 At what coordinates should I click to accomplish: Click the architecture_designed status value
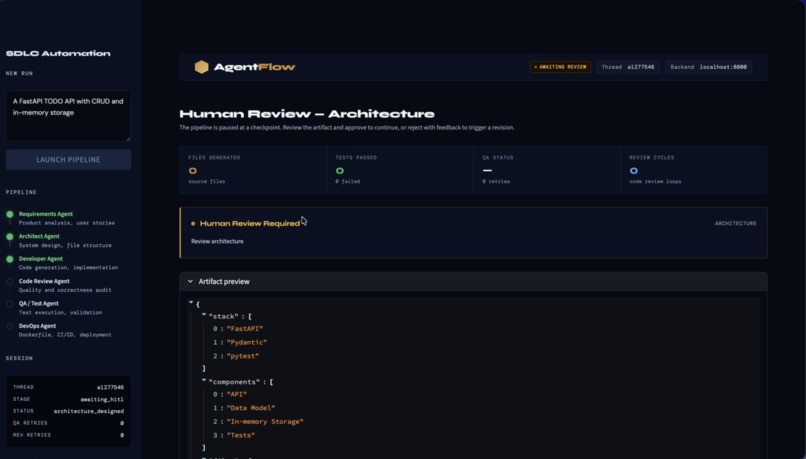[89, 412]
